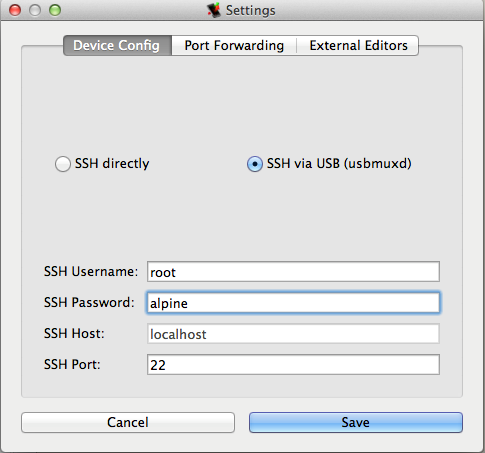
Task: Click the app icon in the title bar
Action: coord(214,10)
